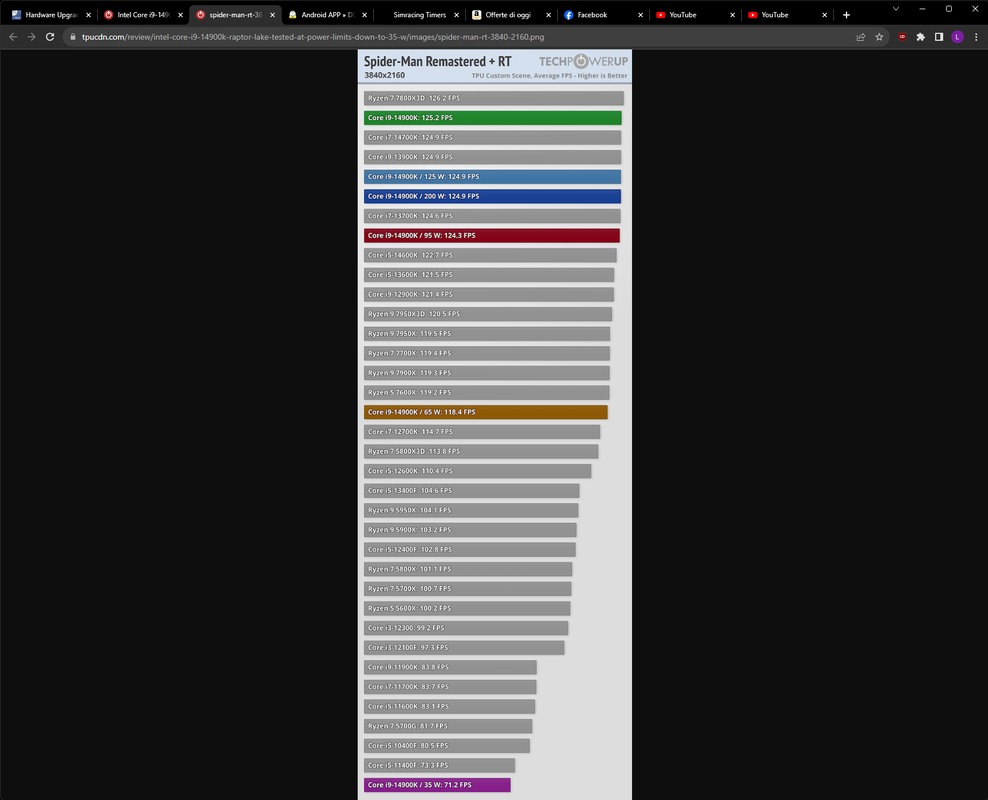
Task: Click the orange 14900K / 65 W bar
Action: (485, 412)
